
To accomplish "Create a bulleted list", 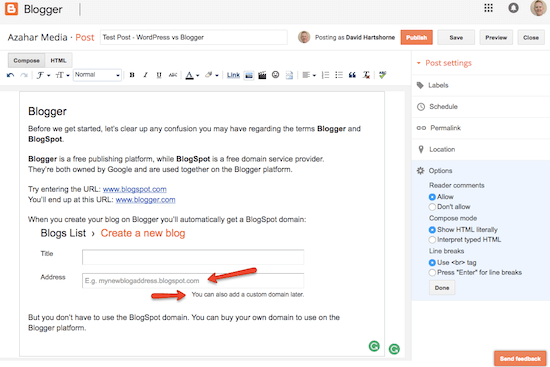I will coord(339,75).
